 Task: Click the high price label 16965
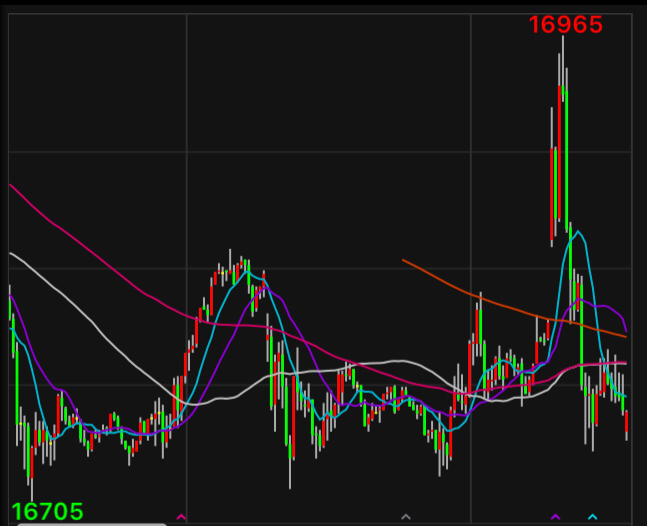tap(565, 25)
